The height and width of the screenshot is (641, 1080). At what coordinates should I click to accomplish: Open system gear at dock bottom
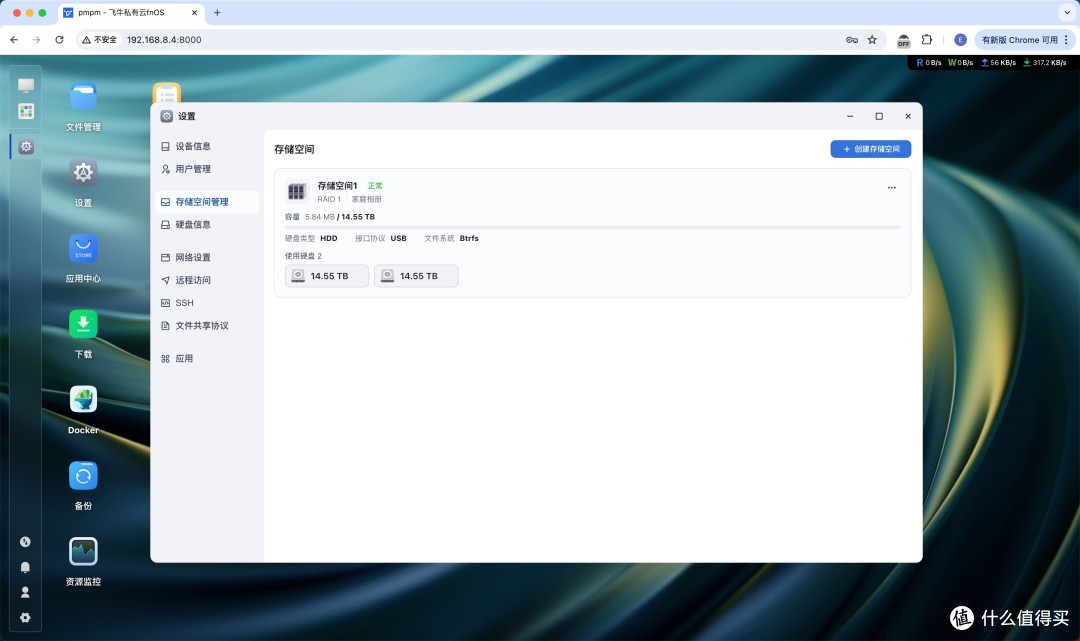[25, 618]
